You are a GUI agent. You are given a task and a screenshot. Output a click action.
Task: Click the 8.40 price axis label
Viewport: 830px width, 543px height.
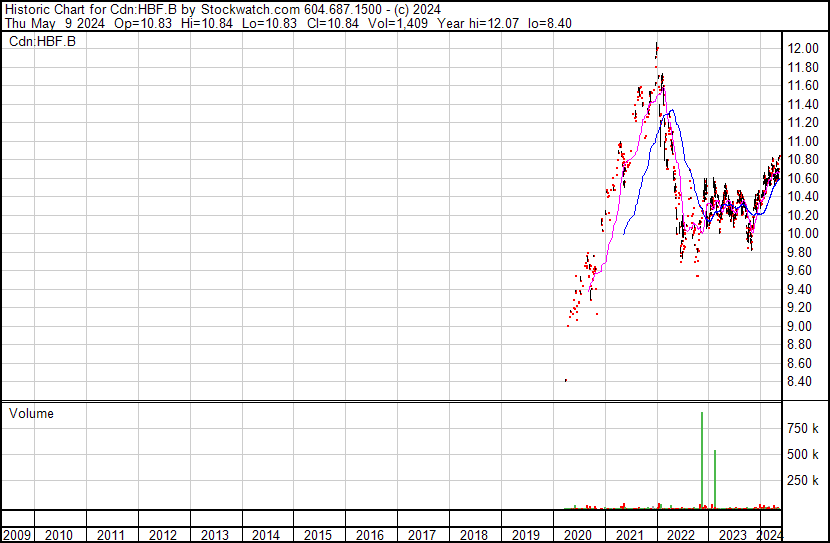(x=804, y=382)
